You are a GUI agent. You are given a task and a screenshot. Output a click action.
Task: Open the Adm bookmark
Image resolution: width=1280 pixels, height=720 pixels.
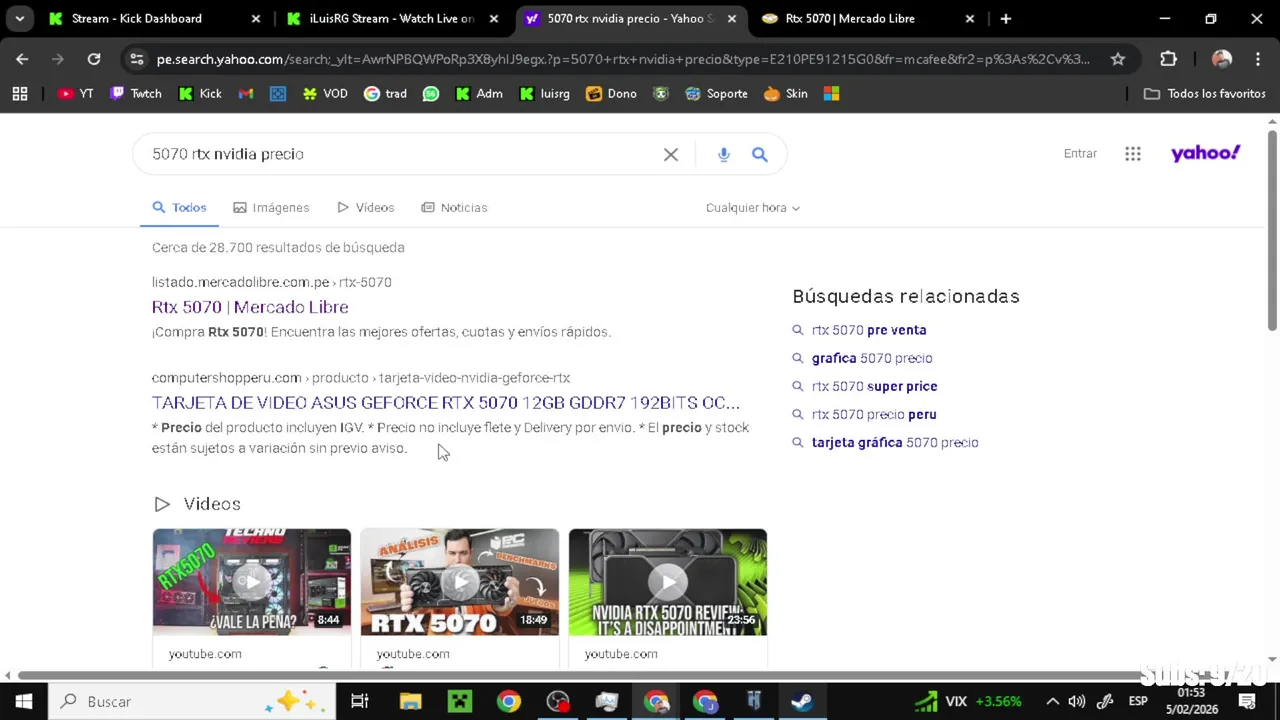click(x=479, y=93)
